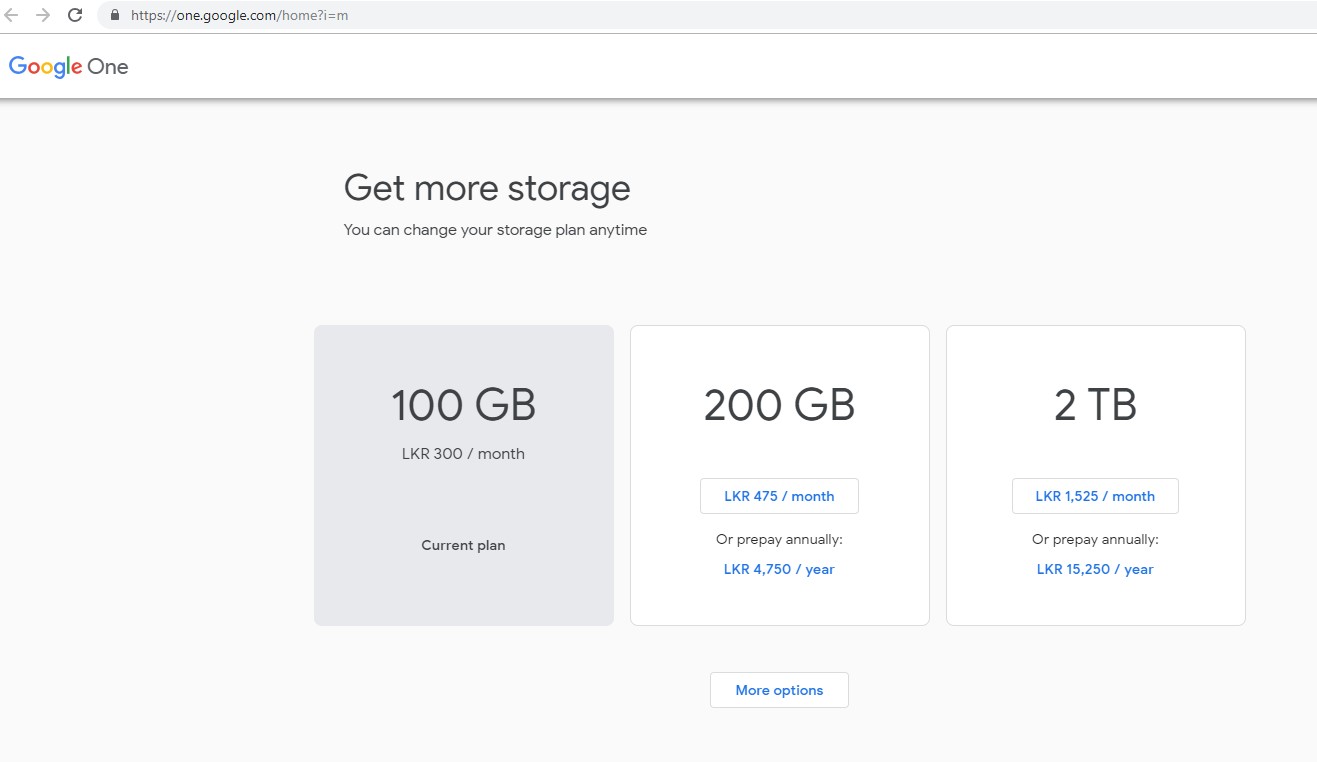Click the 200 GB plan heading
This screenshot has width=1317, height=762.
tap(779, 405)
